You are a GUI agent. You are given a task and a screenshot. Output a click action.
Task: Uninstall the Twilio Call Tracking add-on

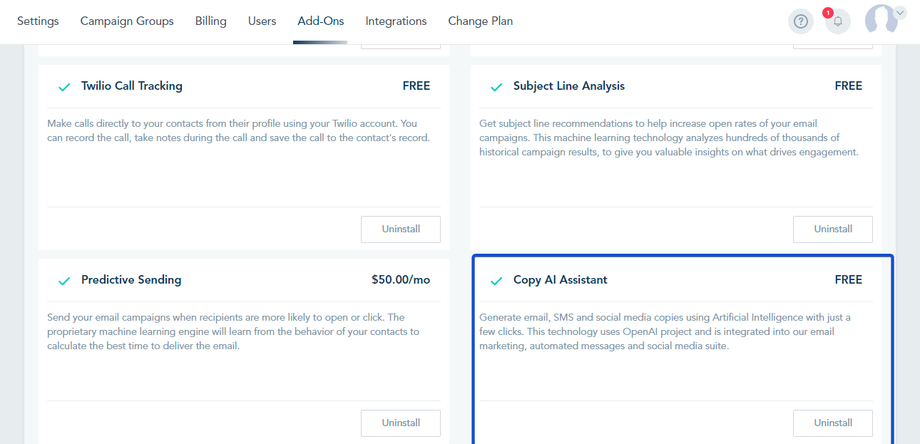401,229
